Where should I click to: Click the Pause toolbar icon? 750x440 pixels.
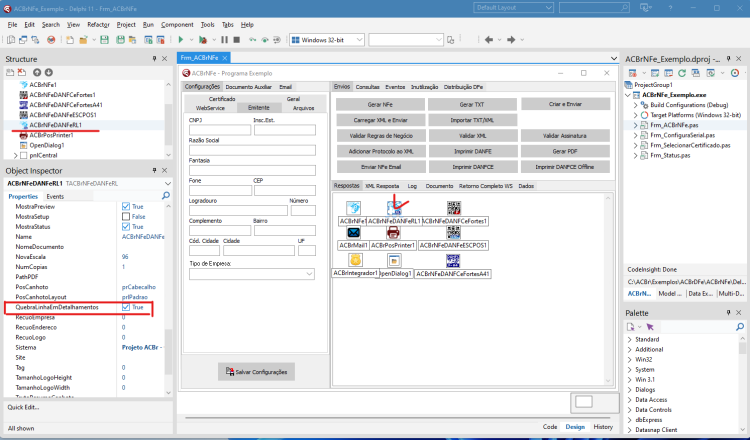tap(224, 40)
